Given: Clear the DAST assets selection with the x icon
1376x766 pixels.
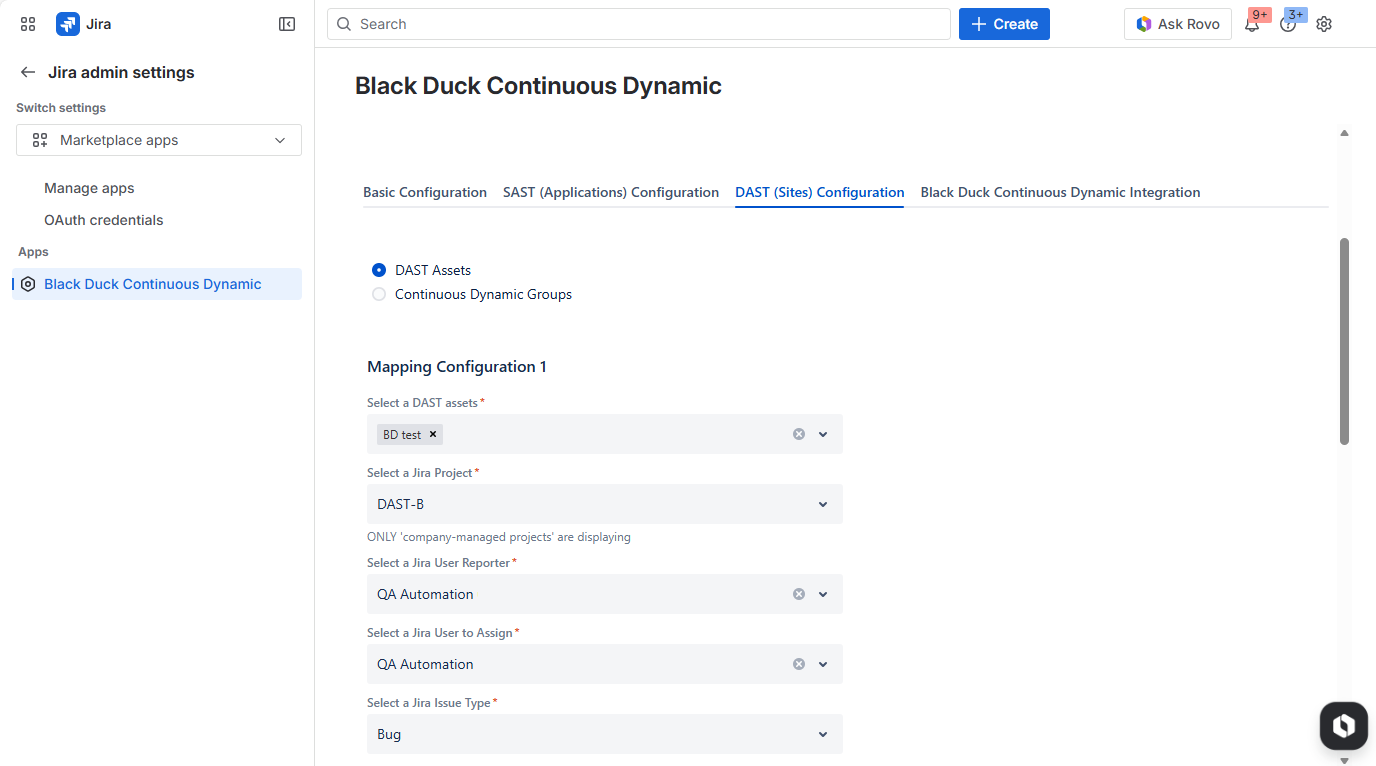Looking at the screenshot, I should click(798, 433).
